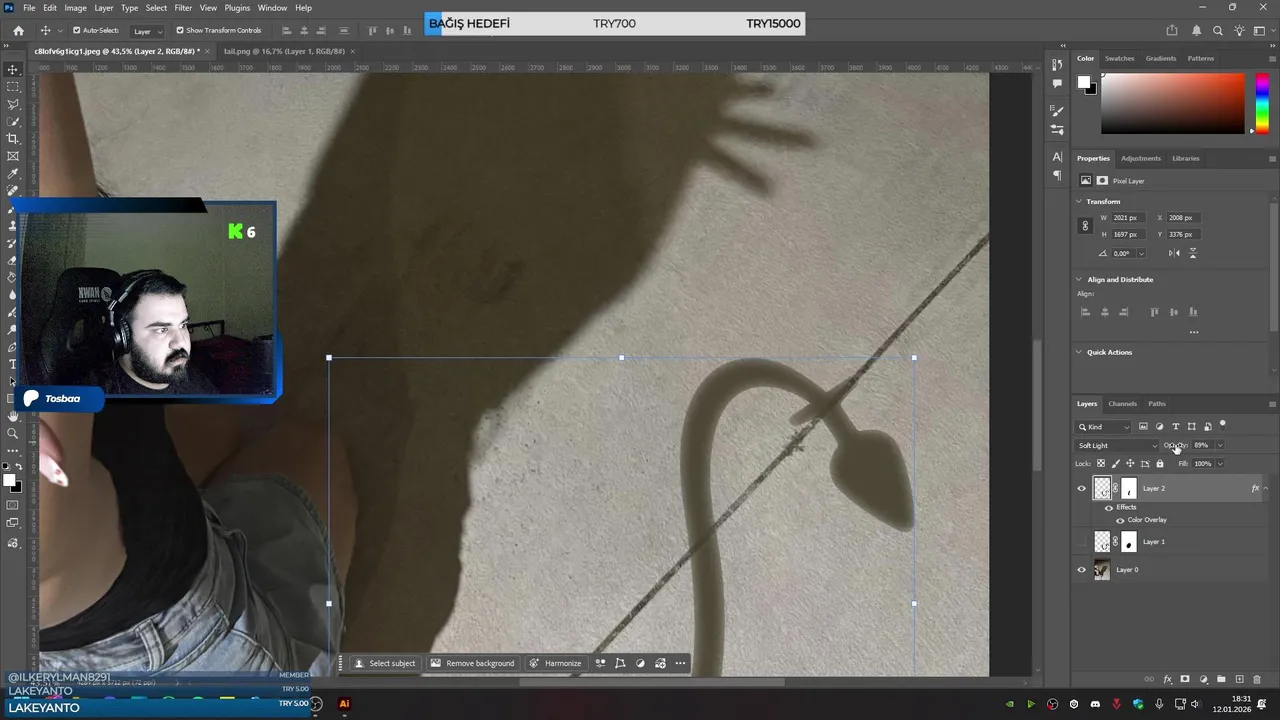This screenshot has height=720, width=1280.
Task: Create a new adjustment layer icon
Action: coord(1204,679)
